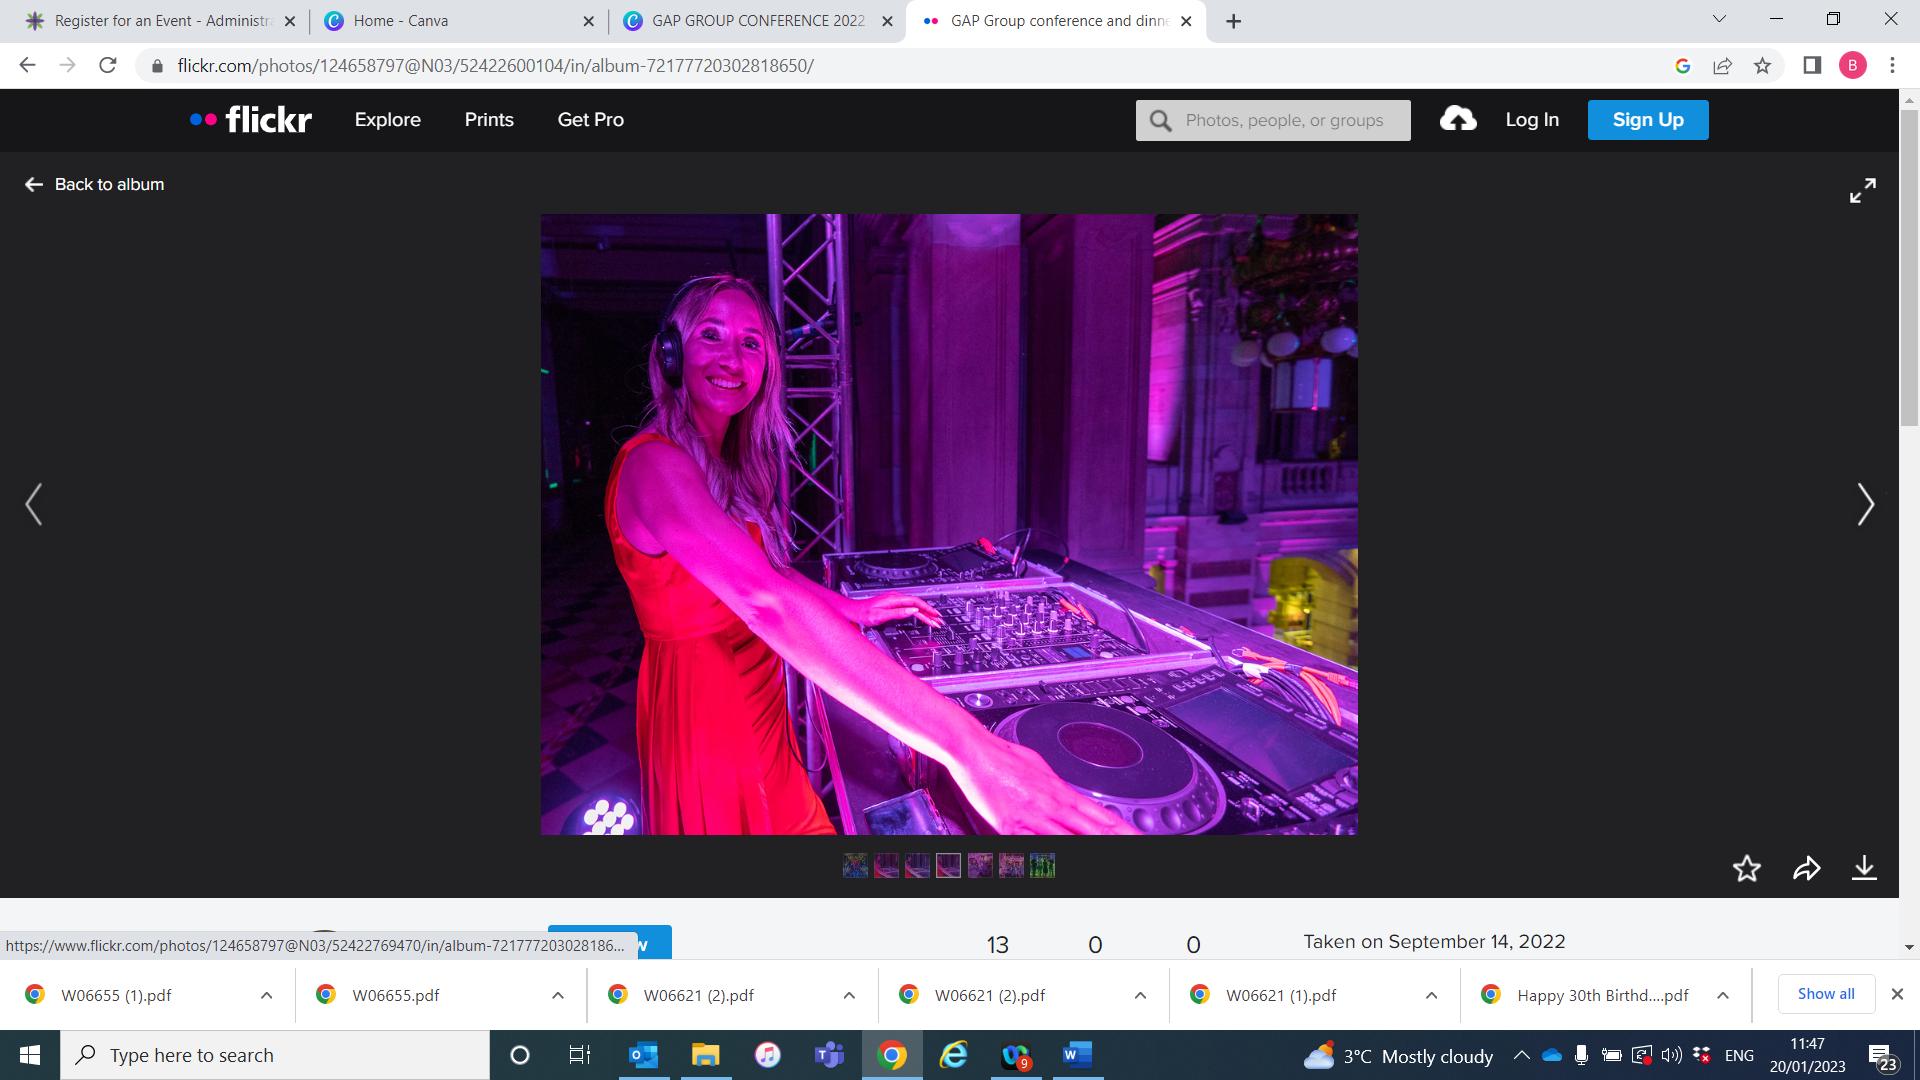
Task: Expand options for the W06655 (1).pdf download
Action: tap(266, 995)
